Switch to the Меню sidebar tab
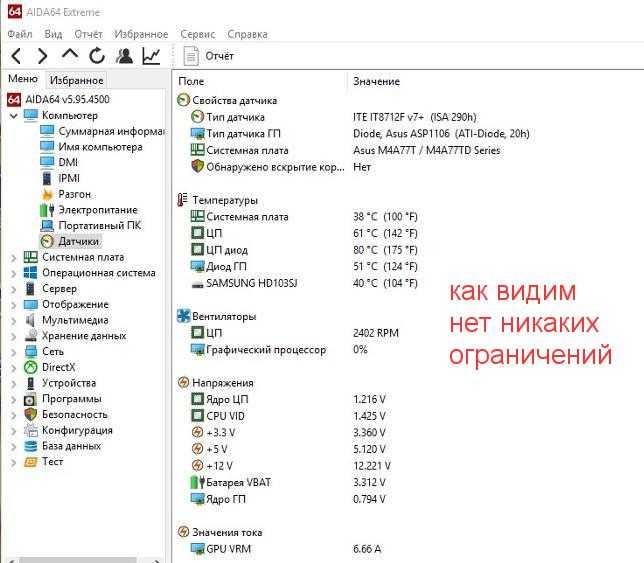 (x=23, y=79)
